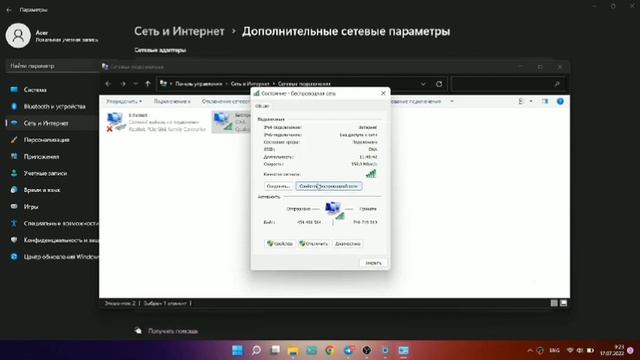Click the taskbar clock and date
This screenshot has height=360, width=640.
click(612, 350)
